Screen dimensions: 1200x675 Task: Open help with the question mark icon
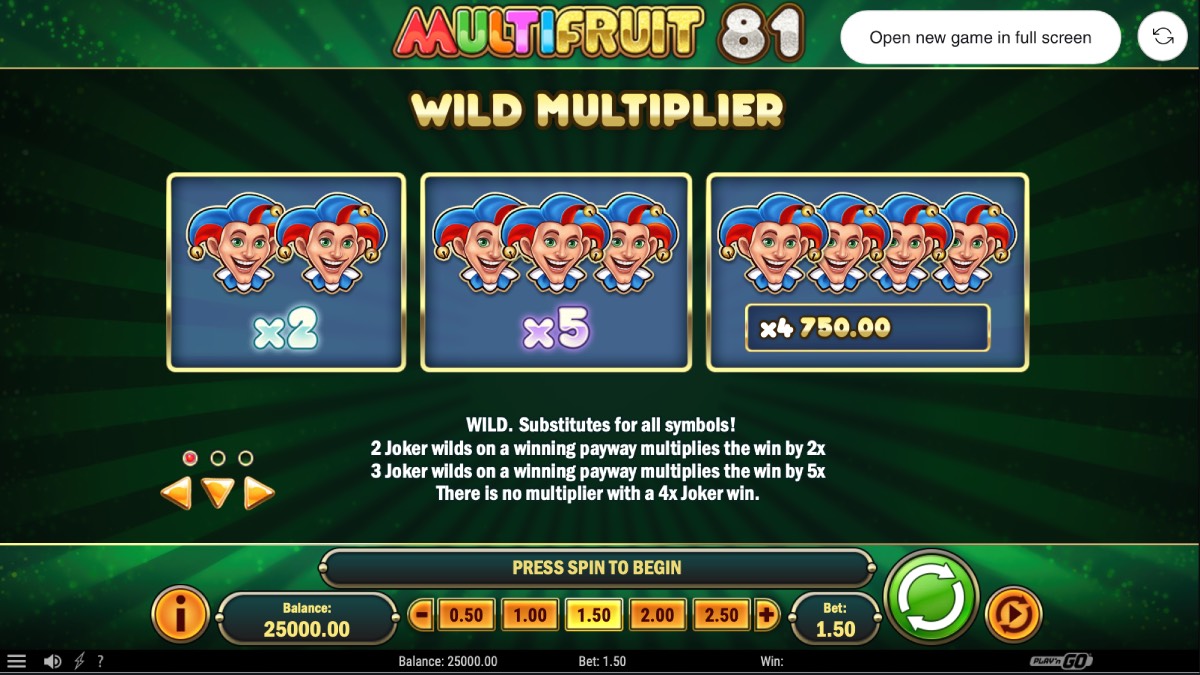[100, 661]
